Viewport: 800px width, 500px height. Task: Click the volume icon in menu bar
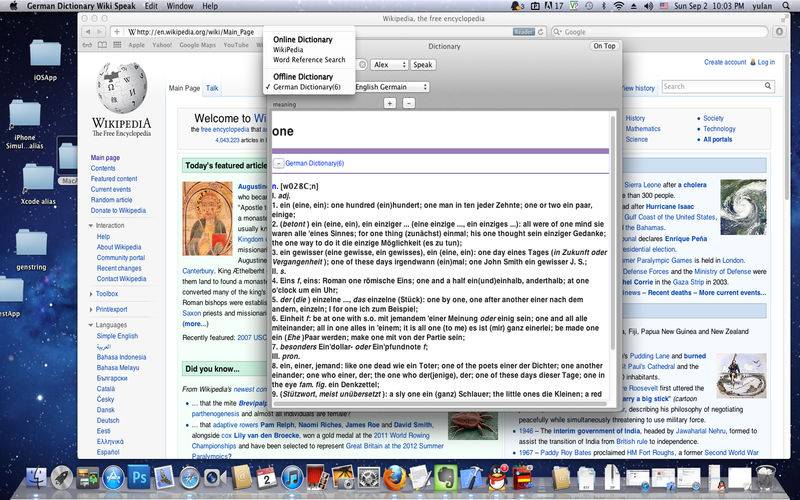(648, 6)
